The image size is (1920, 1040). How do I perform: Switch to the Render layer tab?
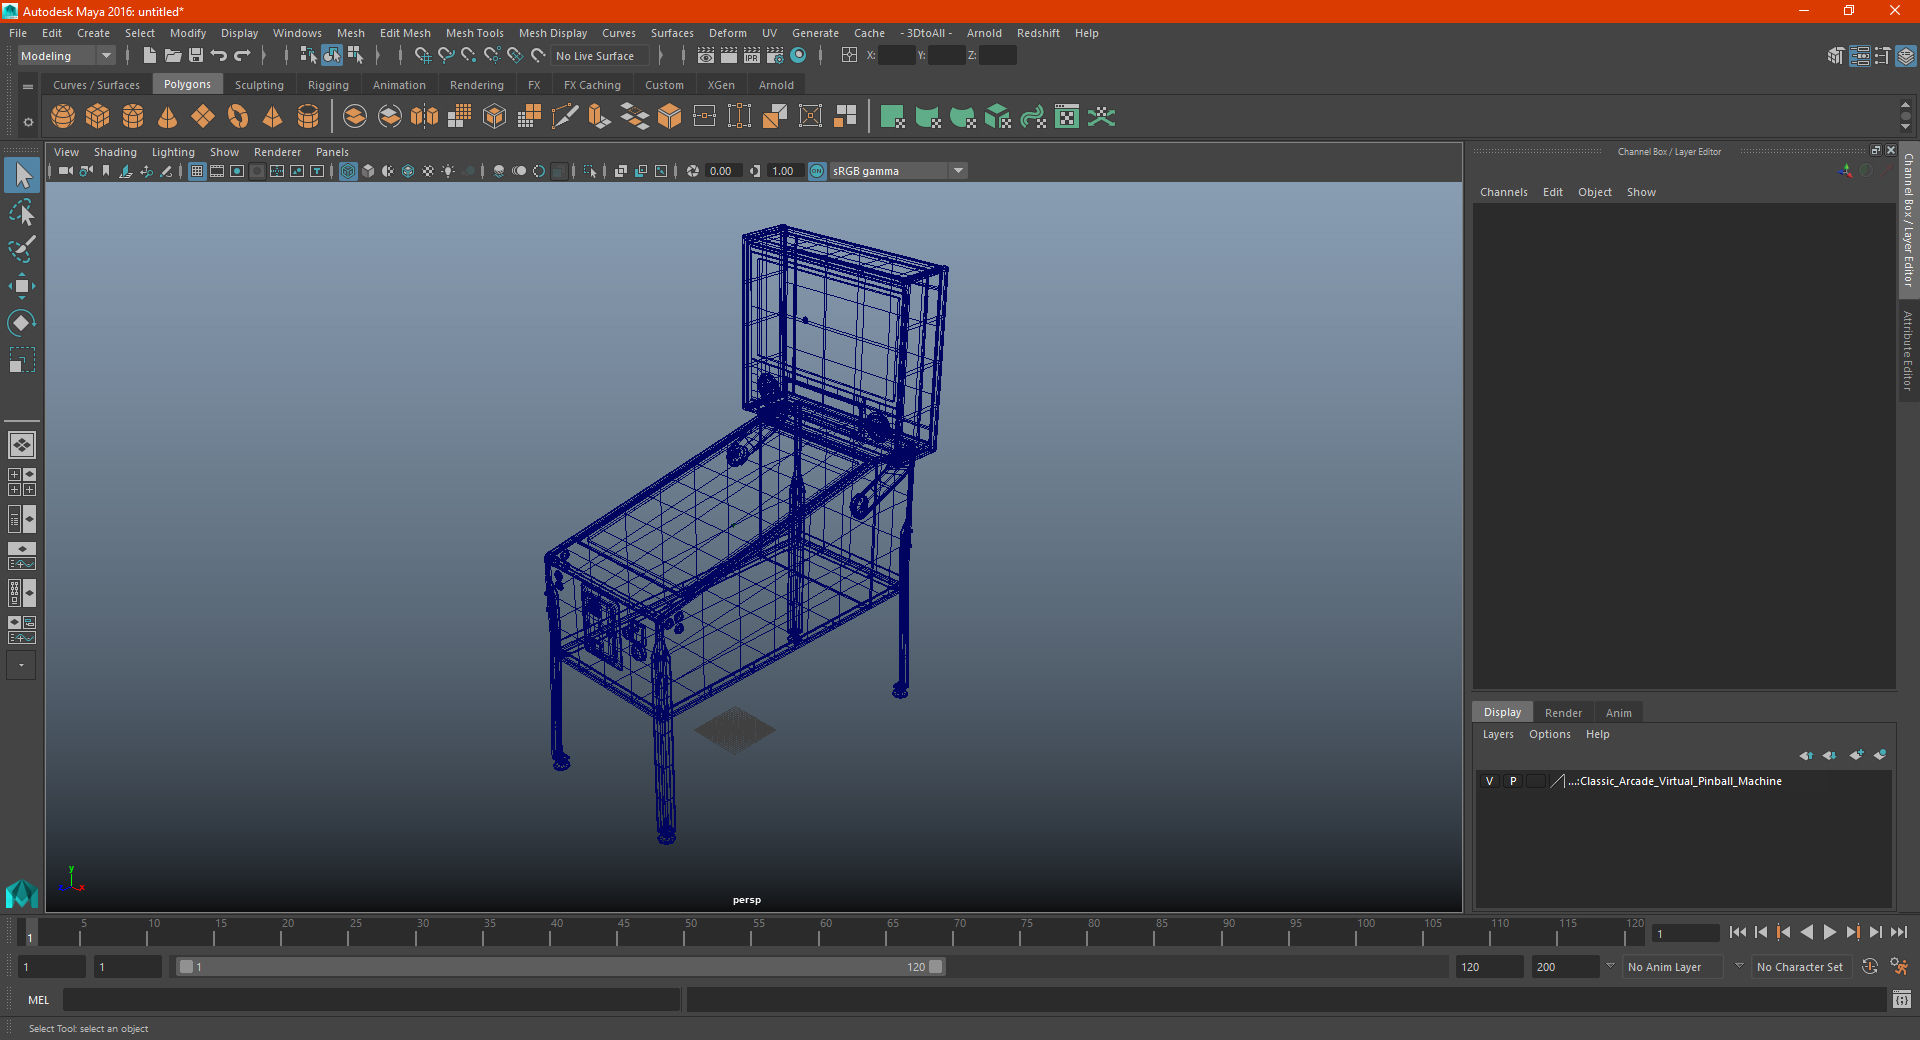click(x=1563, y=713)
